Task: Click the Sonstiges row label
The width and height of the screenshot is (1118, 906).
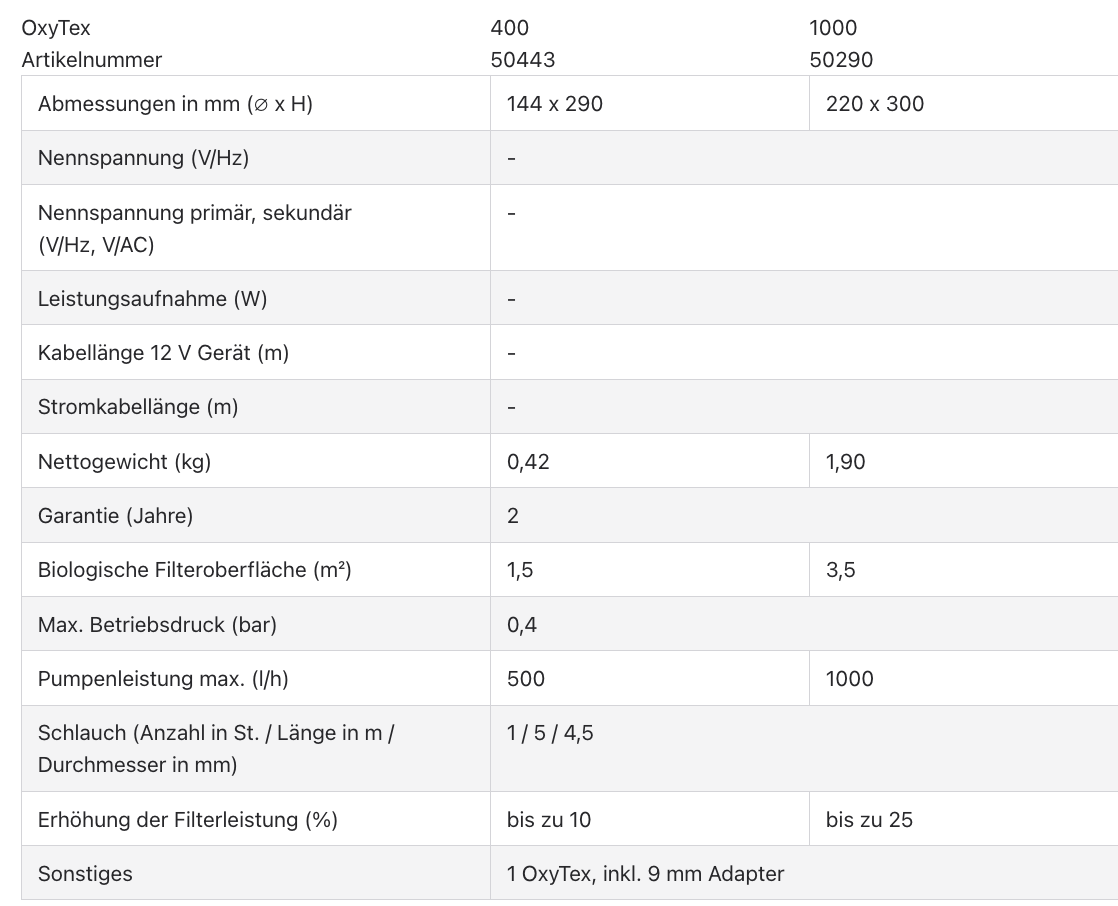Action: 85,874
